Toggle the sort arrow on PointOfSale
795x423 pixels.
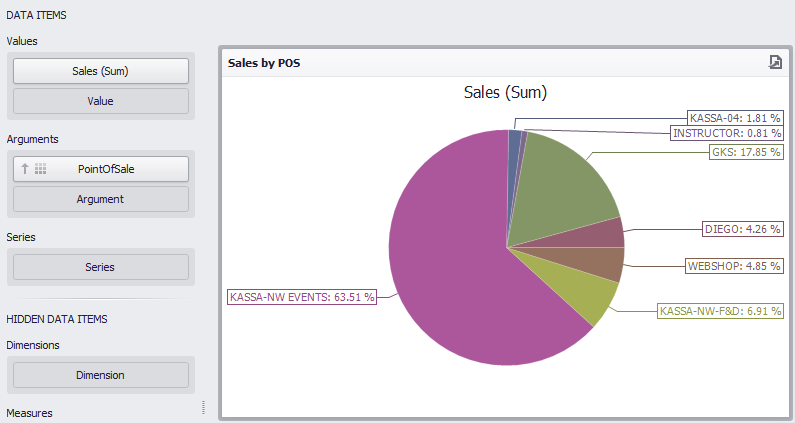coord(25,169)
